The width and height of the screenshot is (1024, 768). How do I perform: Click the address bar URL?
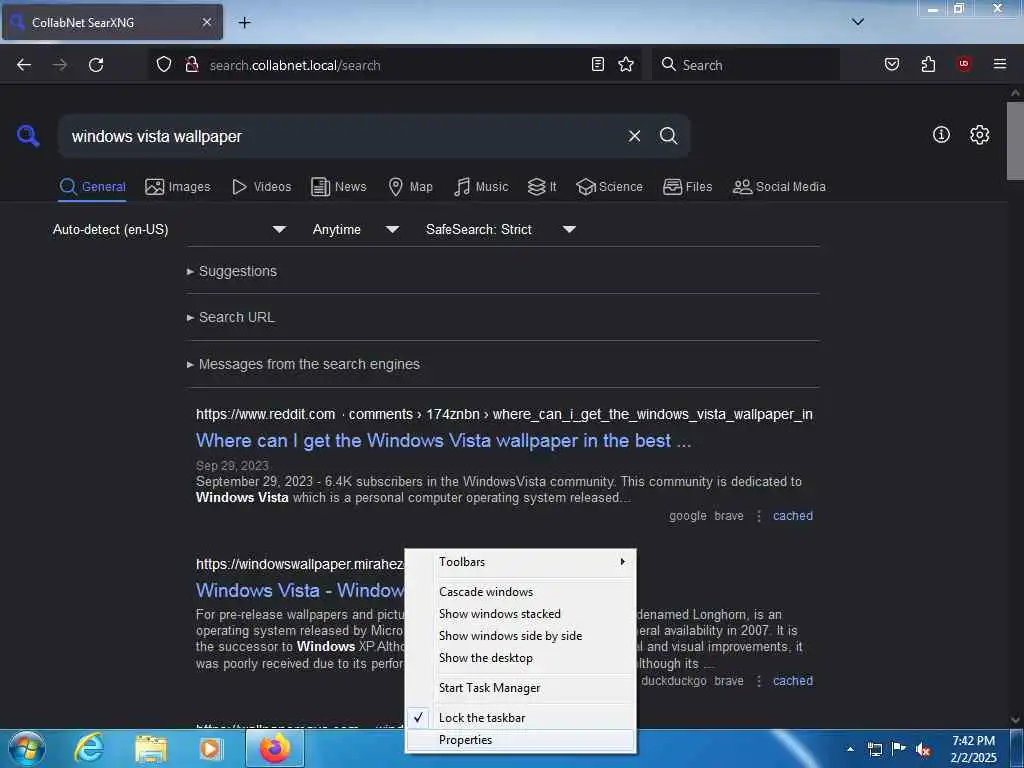(x=295, y=65)
